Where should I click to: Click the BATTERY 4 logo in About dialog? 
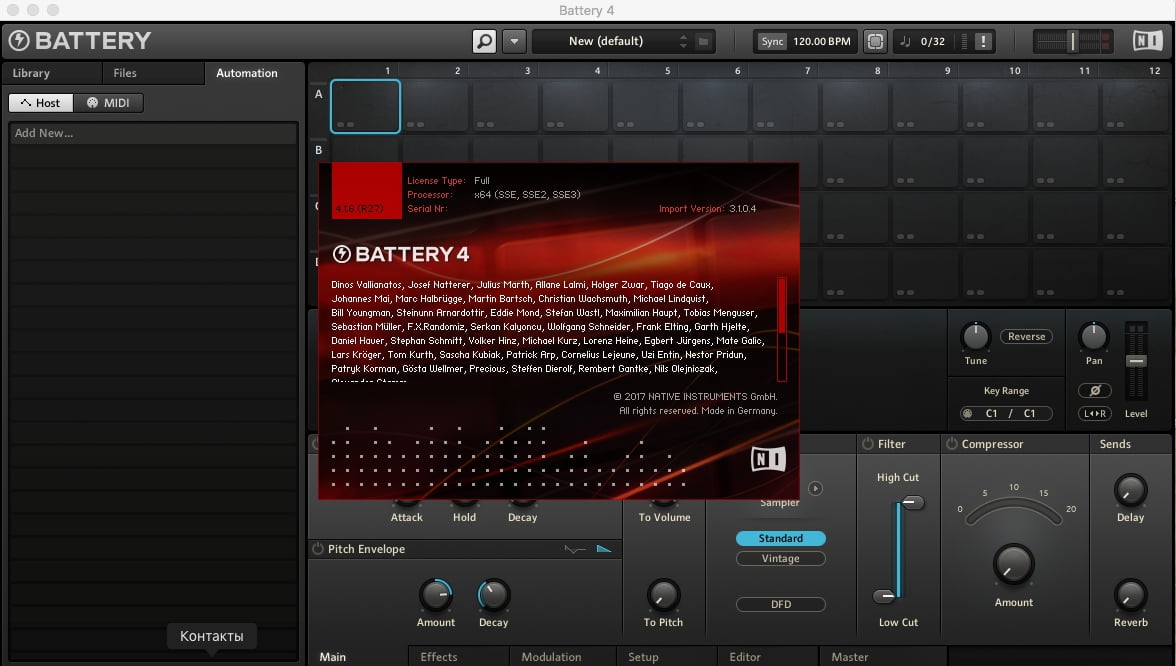(401, 254)
